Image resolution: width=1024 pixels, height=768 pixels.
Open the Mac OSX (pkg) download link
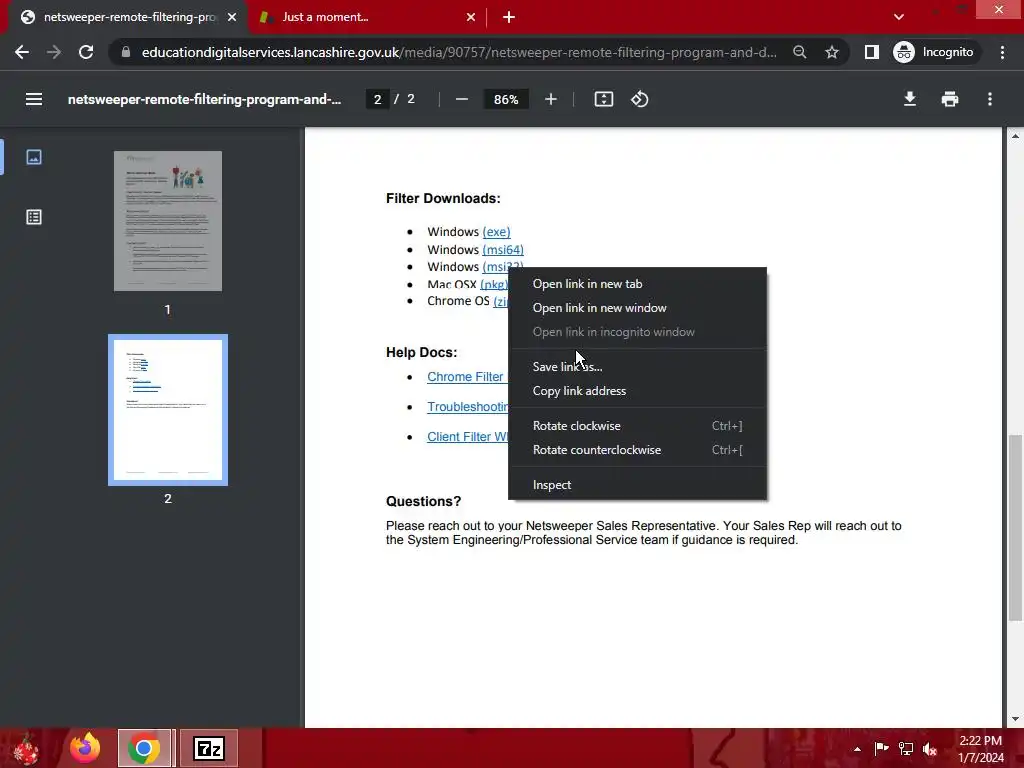click(494, 285)
